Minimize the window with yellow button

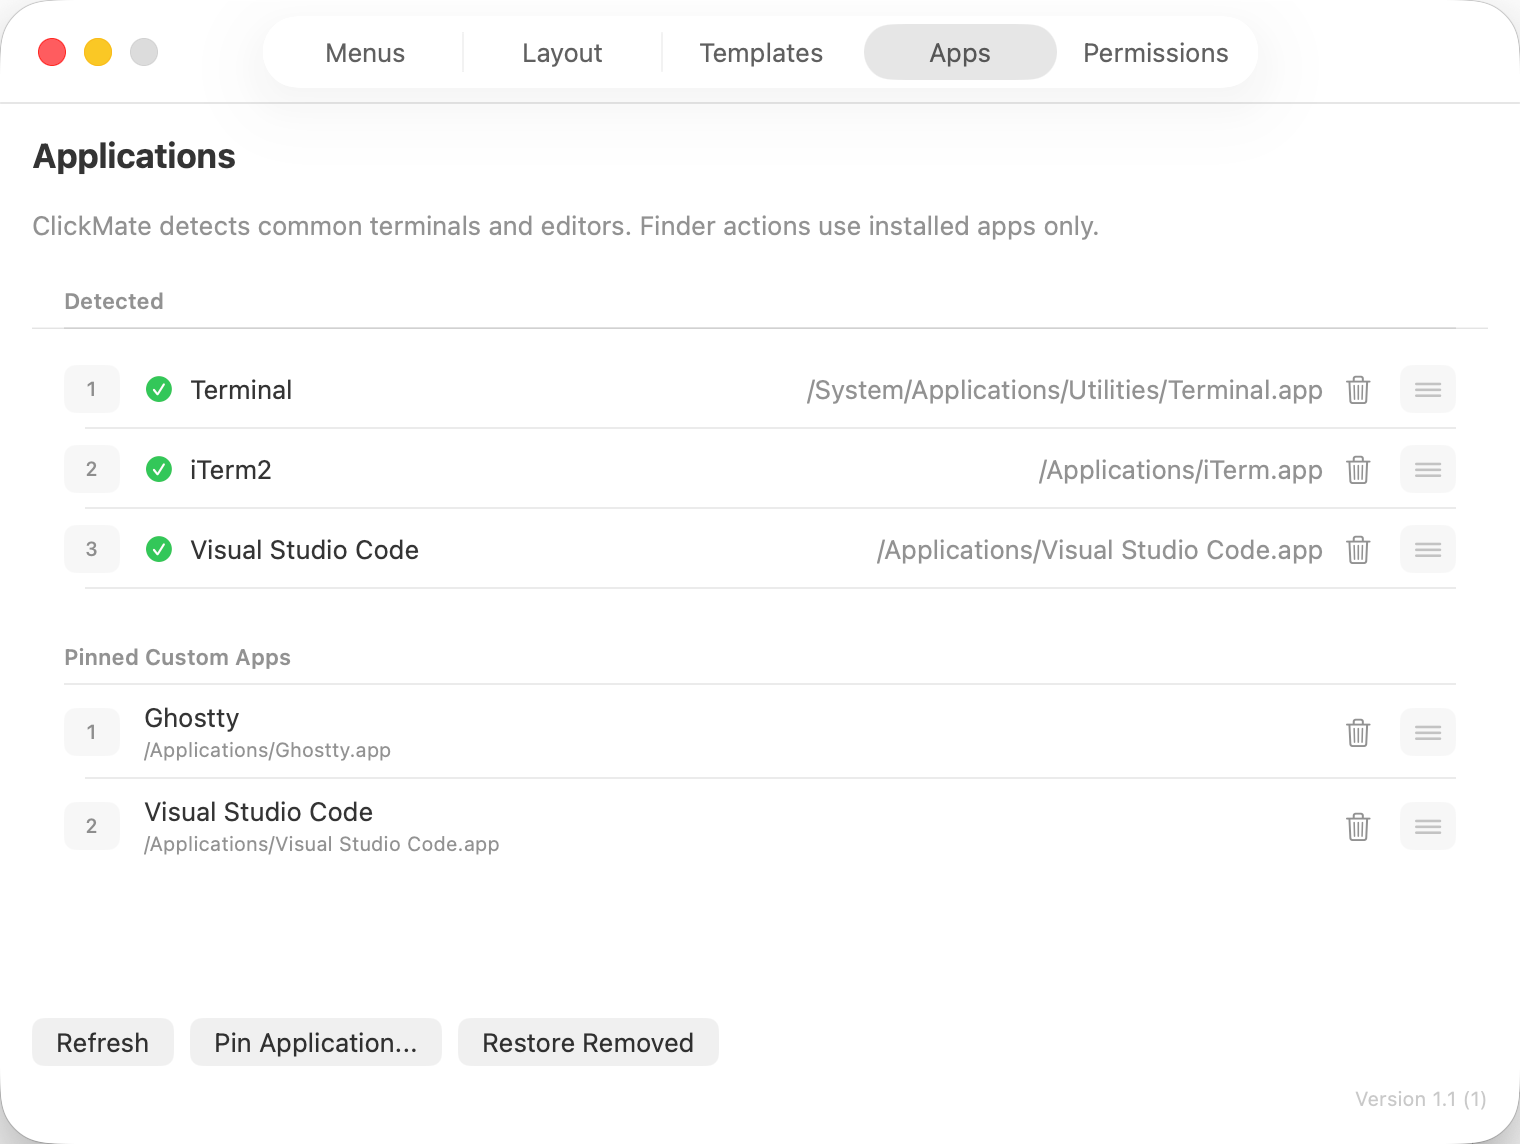(98, 52)
